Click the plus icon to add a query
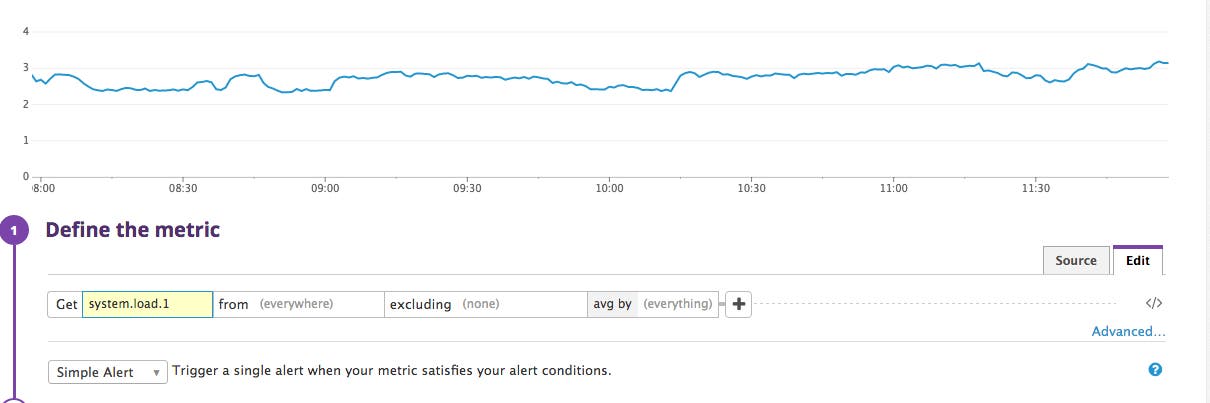 739,305
